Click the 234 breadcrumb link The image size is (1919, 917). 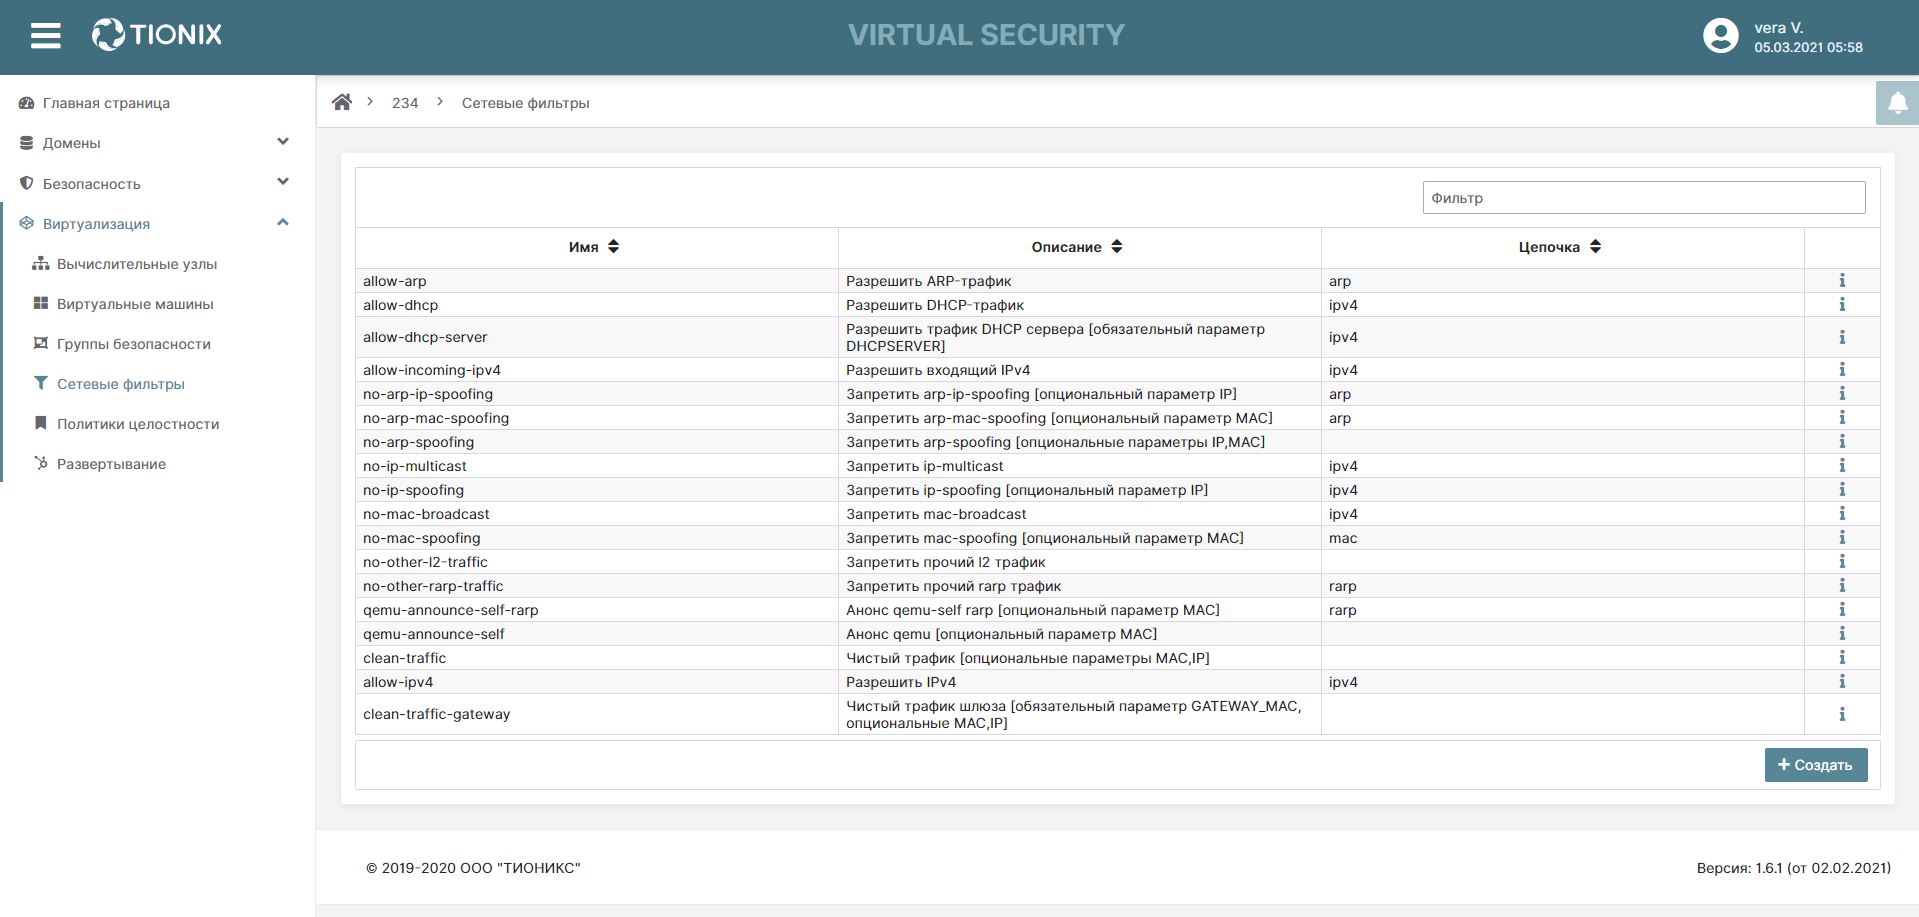click(x=405, y=103)
